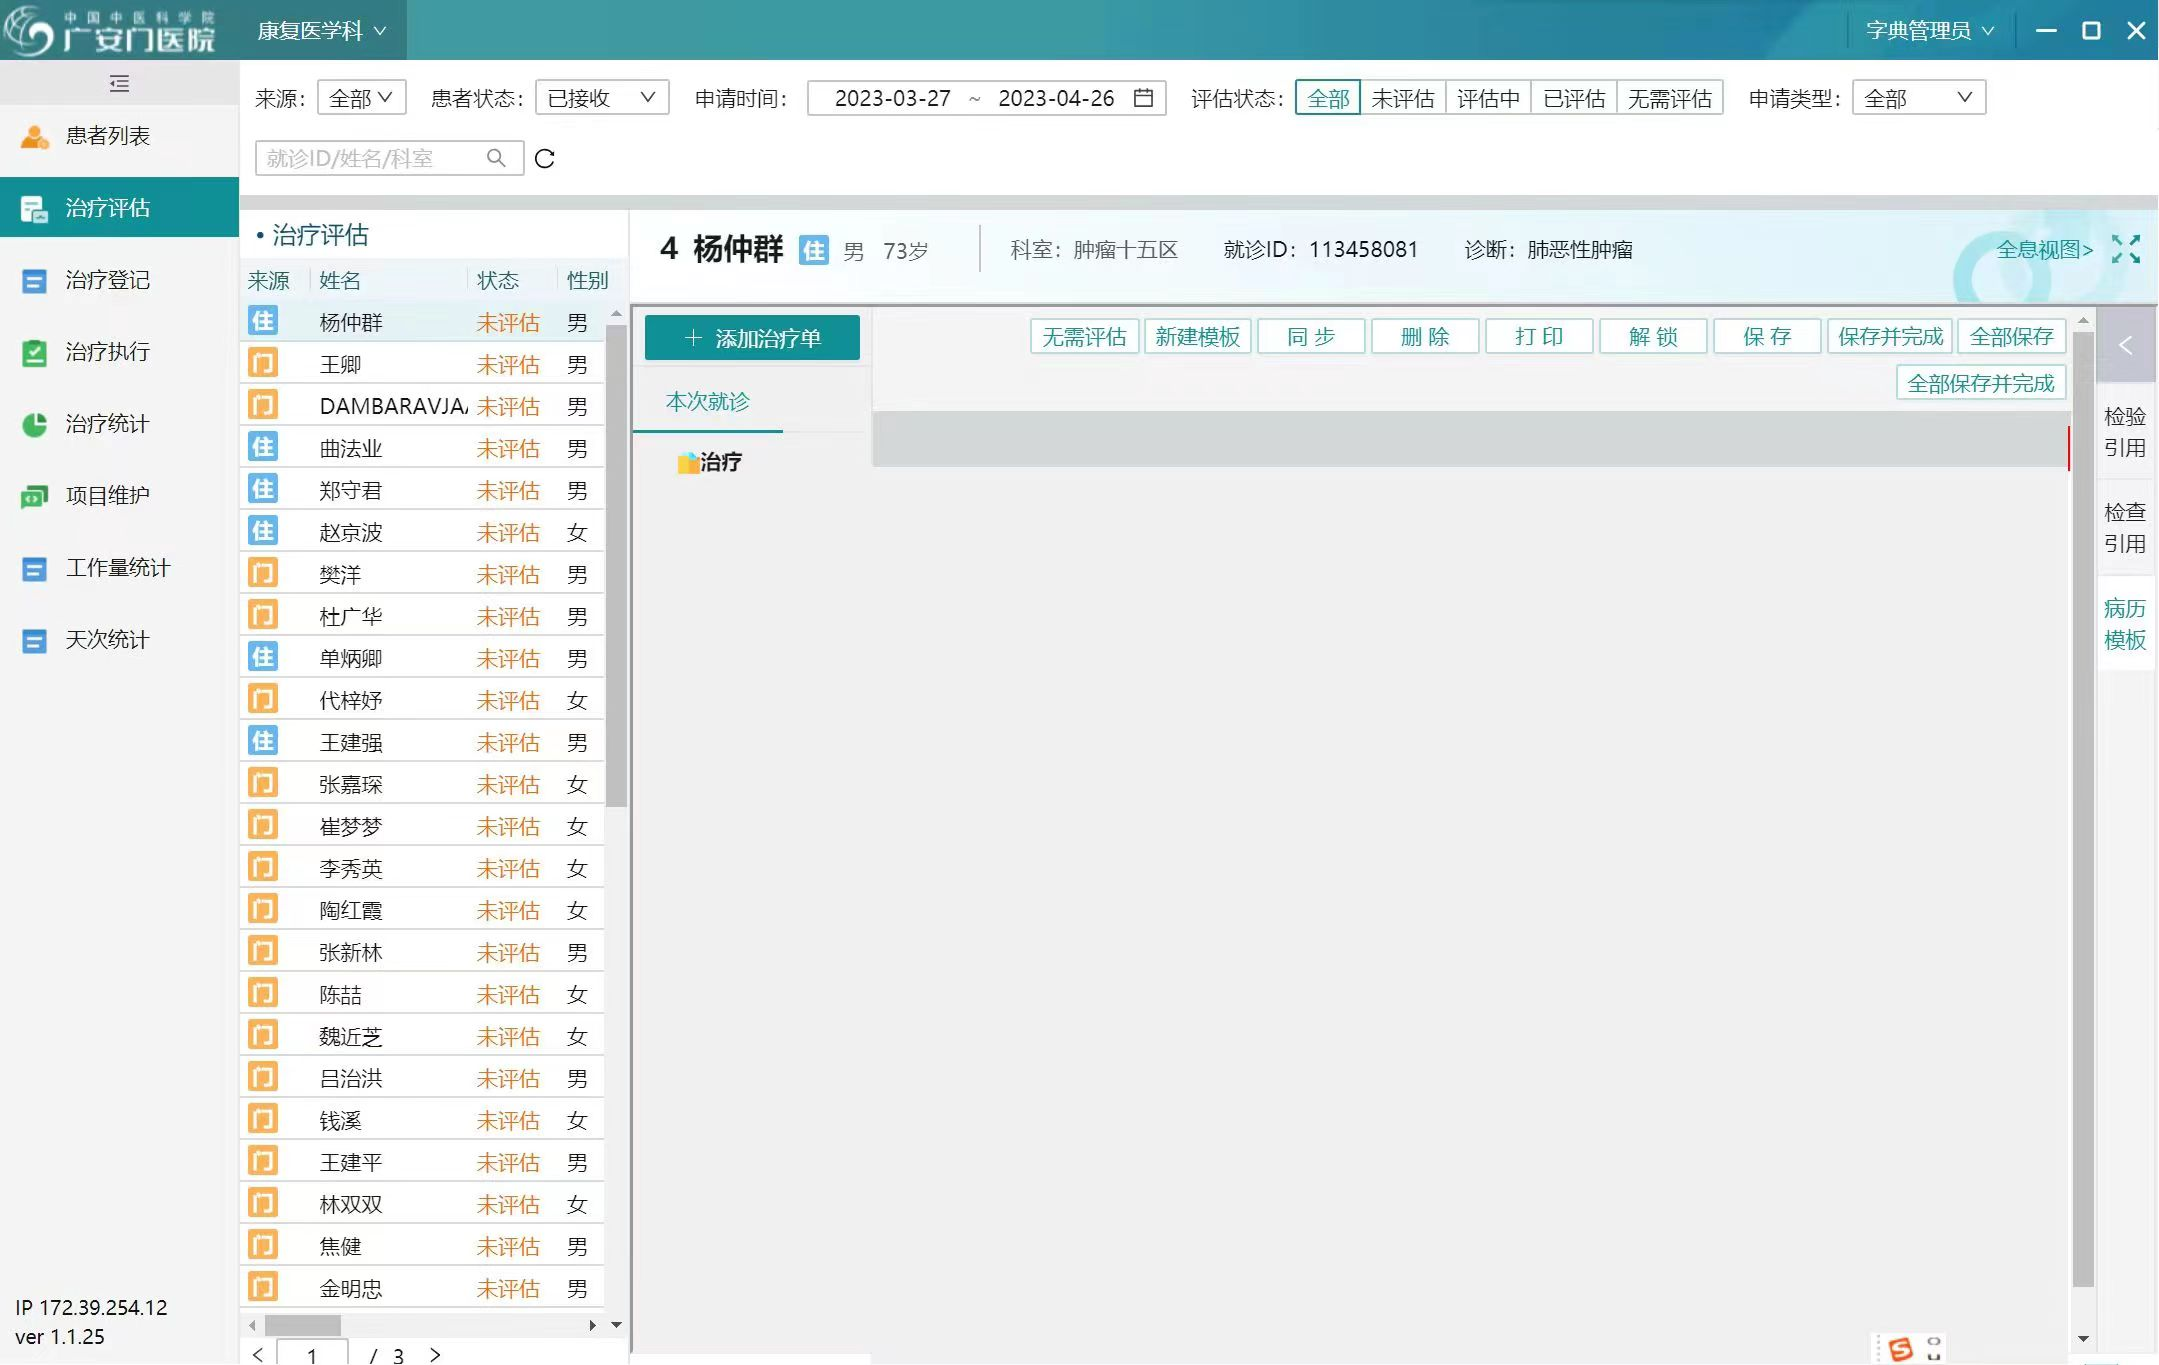Open the 康复医学科 department dropdown
Viewport: 2159px width, 1365px height.
pos(322,31)
